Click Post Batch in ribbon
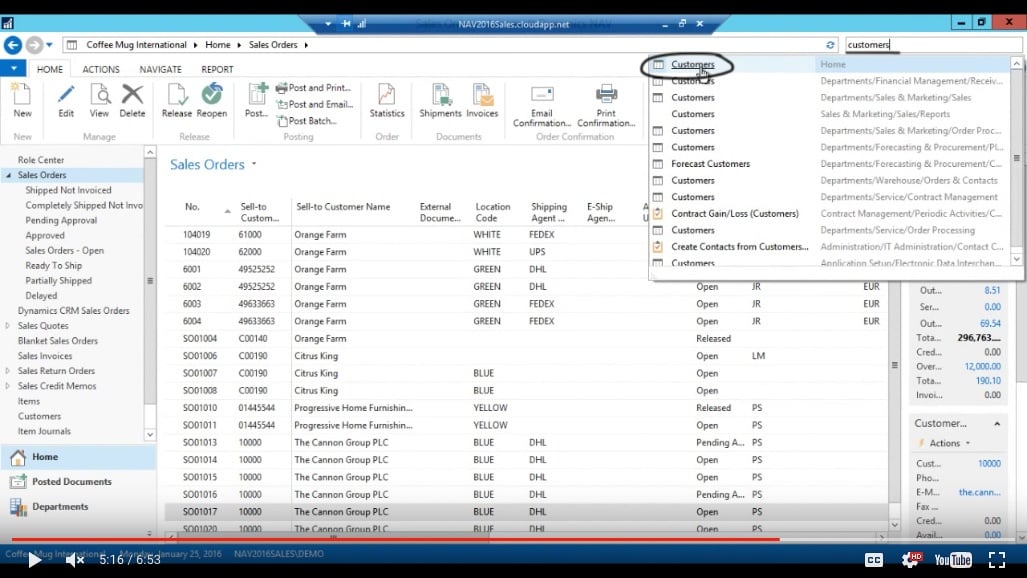 307,121
